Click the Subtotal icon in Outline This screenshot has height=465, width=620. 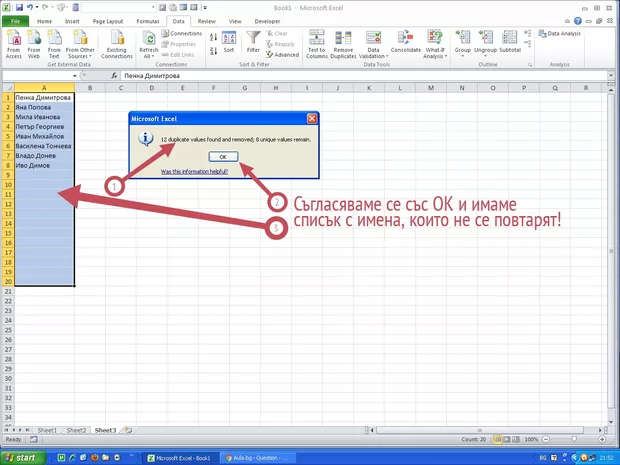[510, 39]
